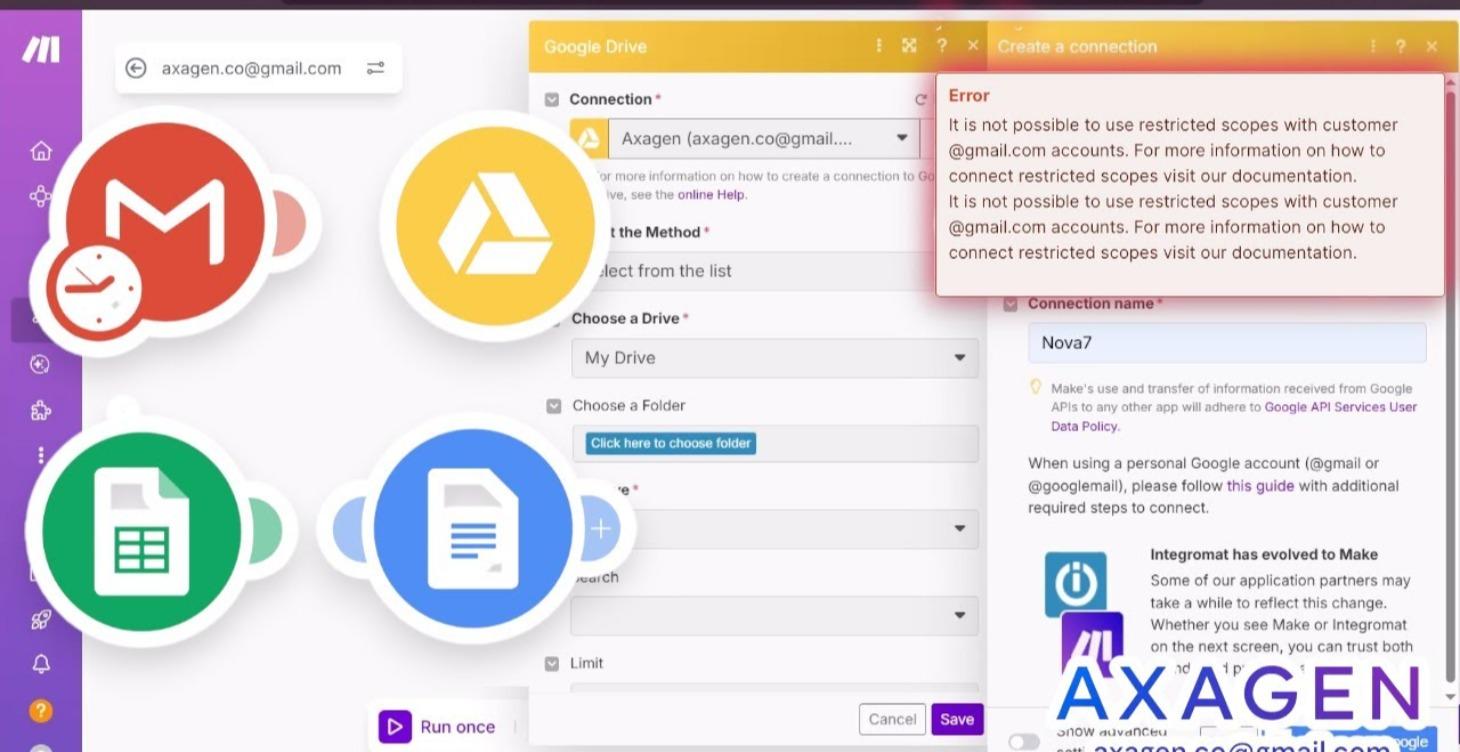Screen dimensions: 1460x752
Task: Click the Make logo in sidebar
Action: (41, 48)
